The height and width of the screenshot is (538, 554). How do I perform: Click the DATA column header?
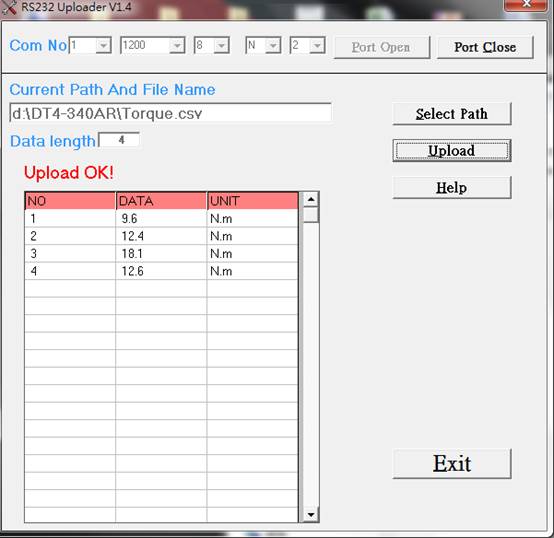[x=161, y=201]
